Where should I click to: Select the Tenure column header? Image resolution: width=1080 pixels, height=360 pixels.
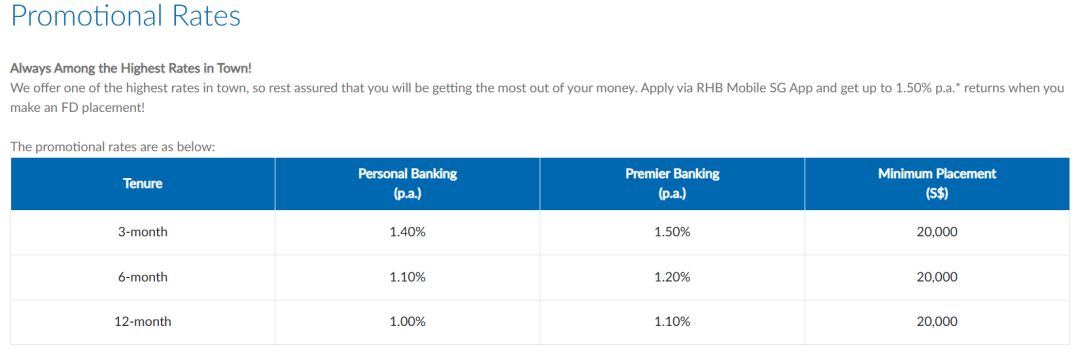click(143, 184)
